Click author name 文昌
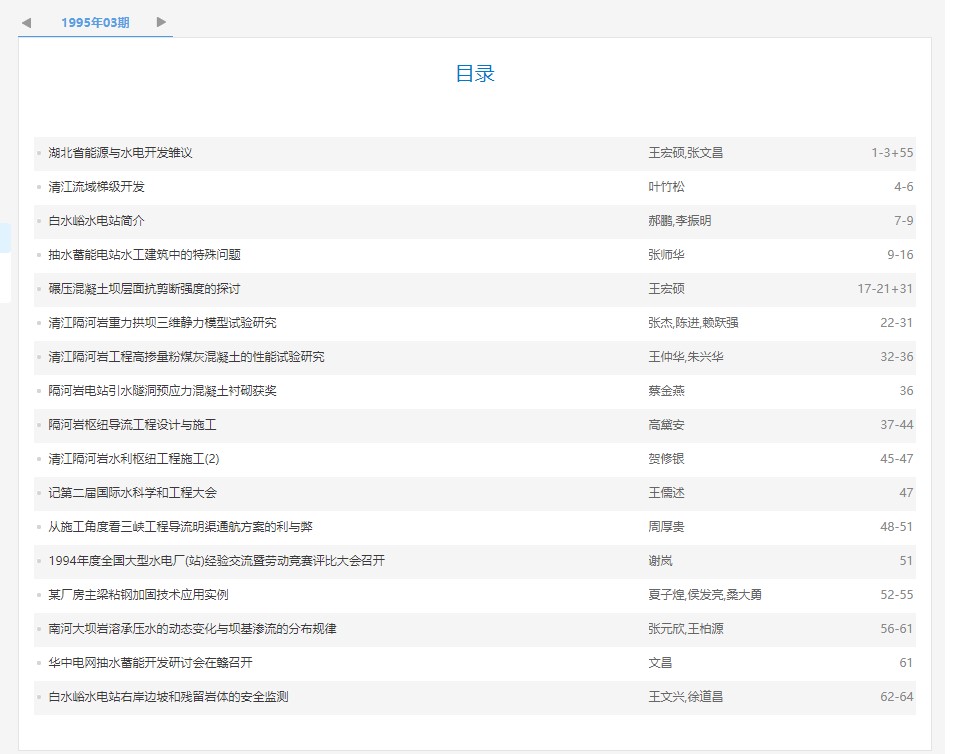The image size is (964, 754). (660, 663)
